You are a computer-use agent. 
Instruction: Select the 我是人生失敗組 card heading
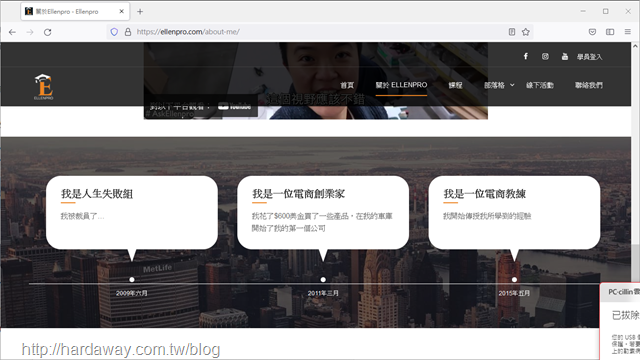coord(97,193)
